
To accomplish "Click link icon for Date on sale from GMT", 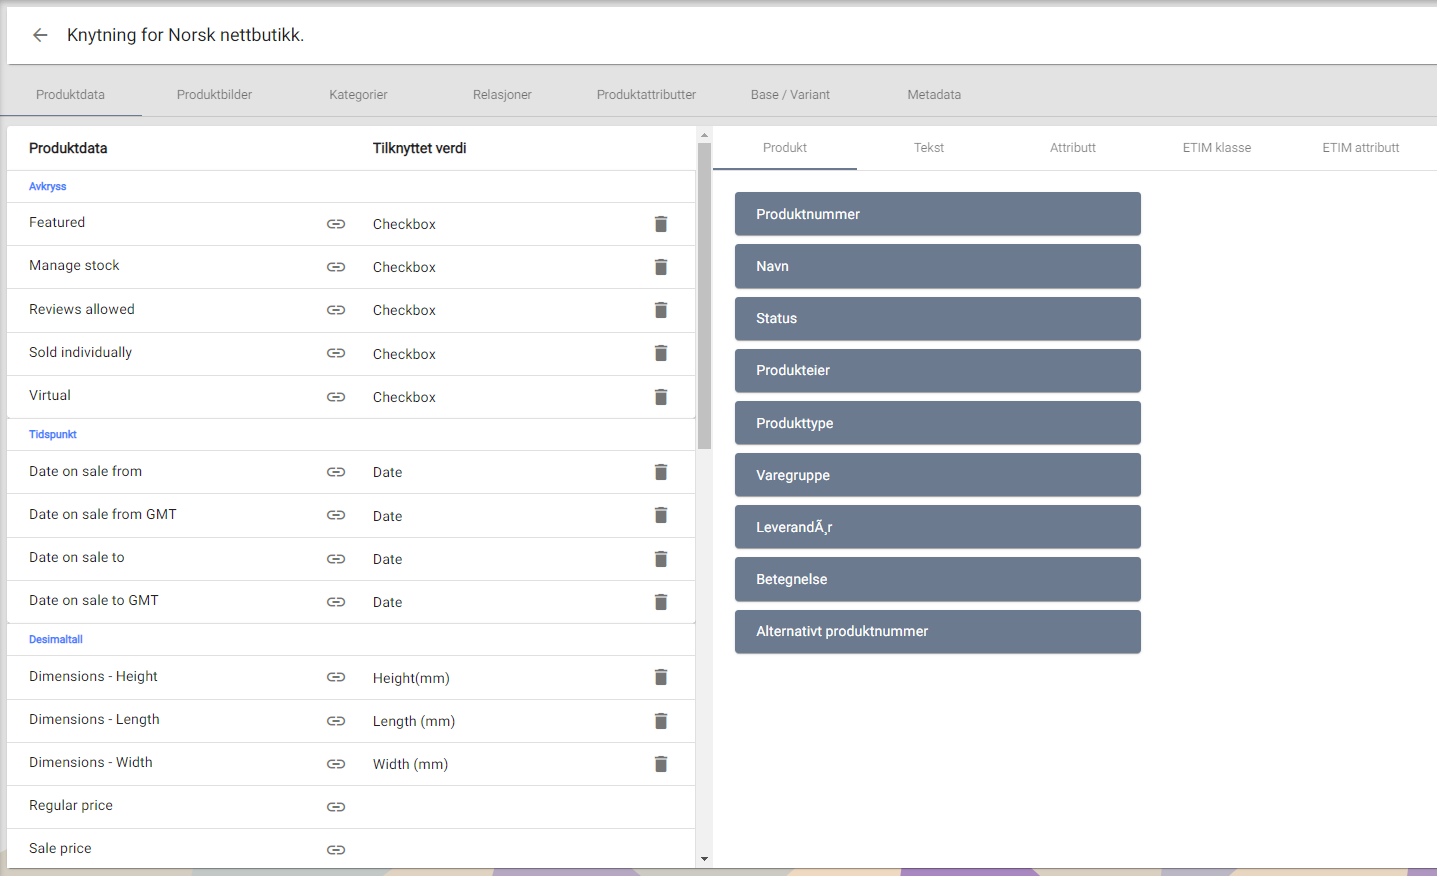I will pos(336,515).
